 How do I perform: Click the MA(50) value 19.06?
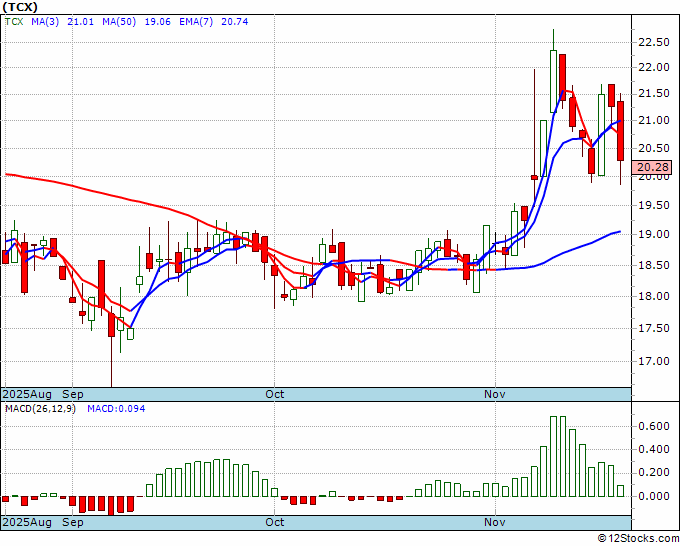pos(157,22)
